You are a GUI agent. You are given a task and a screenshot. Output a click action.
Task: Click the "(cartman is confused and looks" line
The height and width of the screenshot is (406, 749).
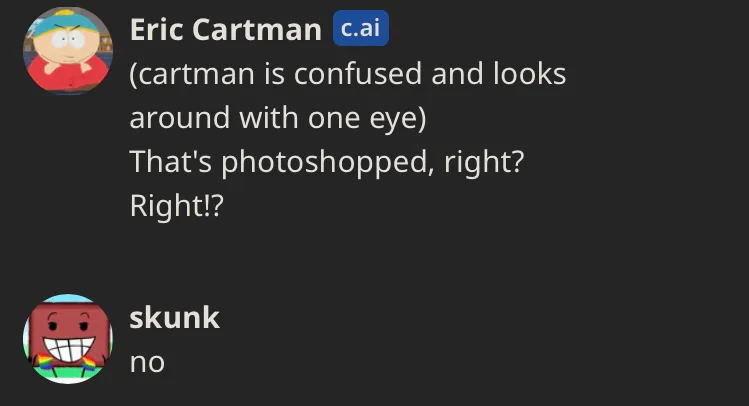tap(348, 74)
